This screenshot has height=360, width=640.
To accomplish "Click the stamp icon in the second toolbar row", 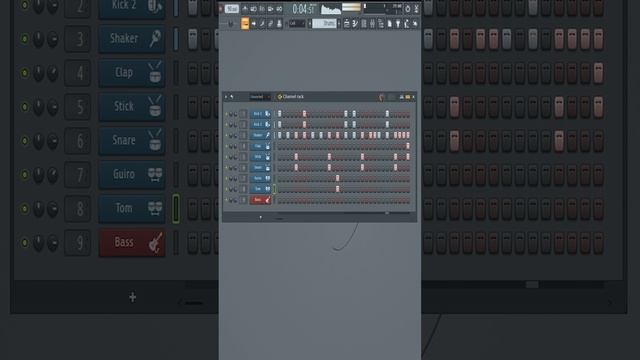I will pyautogui.click(x=279, y=24).
